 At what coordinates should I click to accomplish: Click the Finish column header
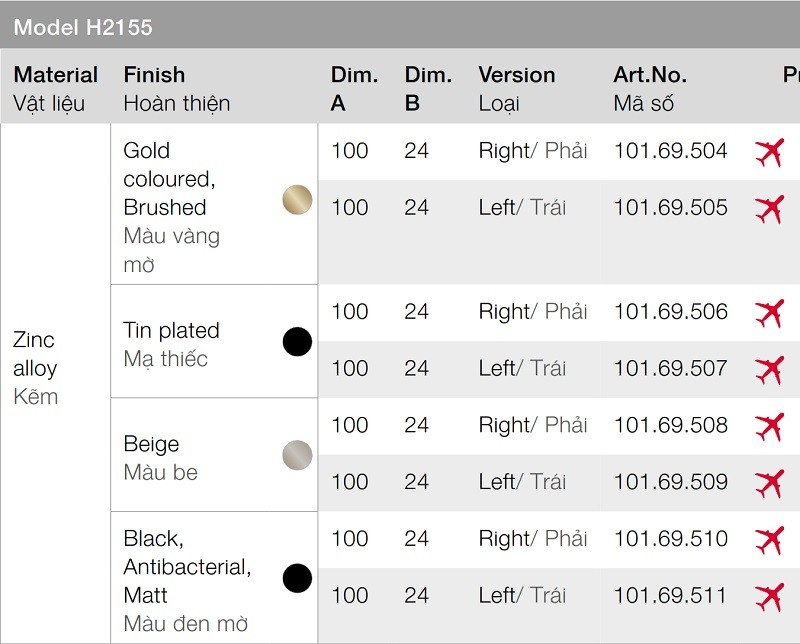(x=154, y=75)
